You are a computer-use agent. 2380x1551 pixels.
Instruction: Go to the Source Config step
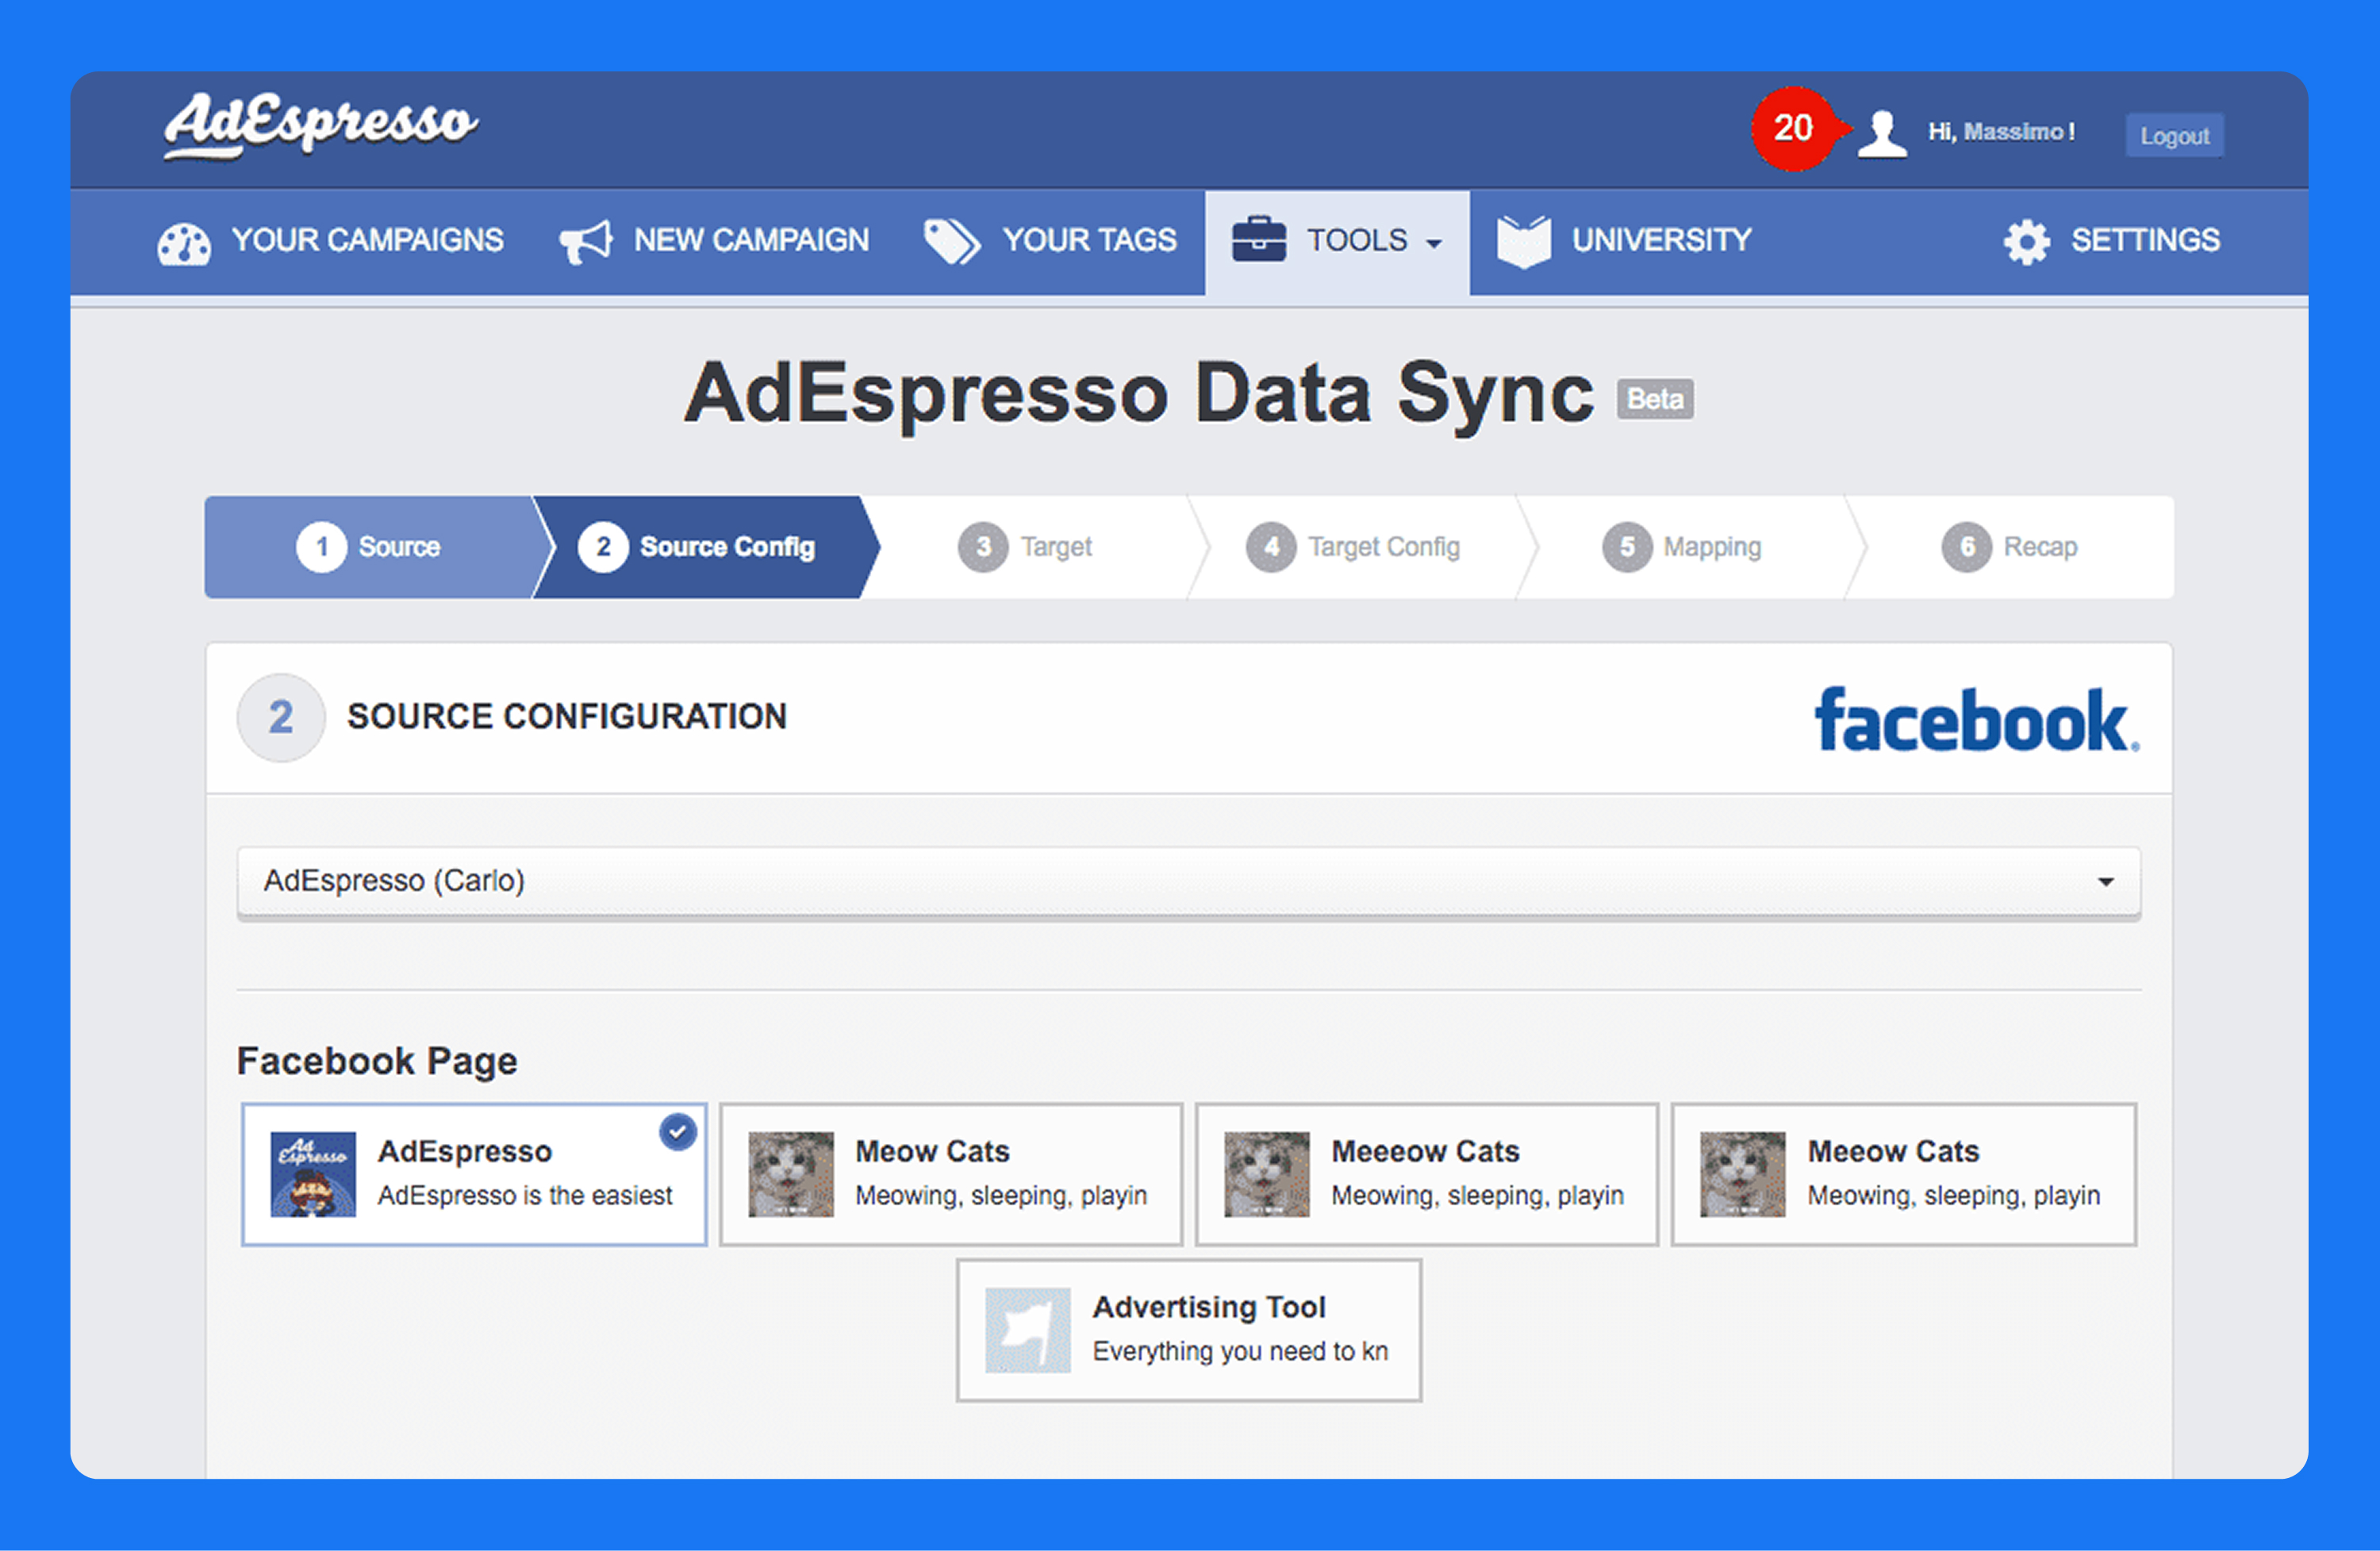pyautogui.click(x=705, y=547)
